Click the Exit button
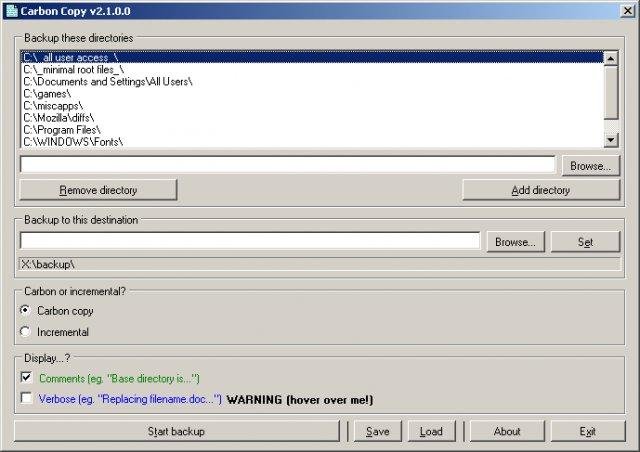This screenshot has height=452, width=640. click(x=587, y=431)
